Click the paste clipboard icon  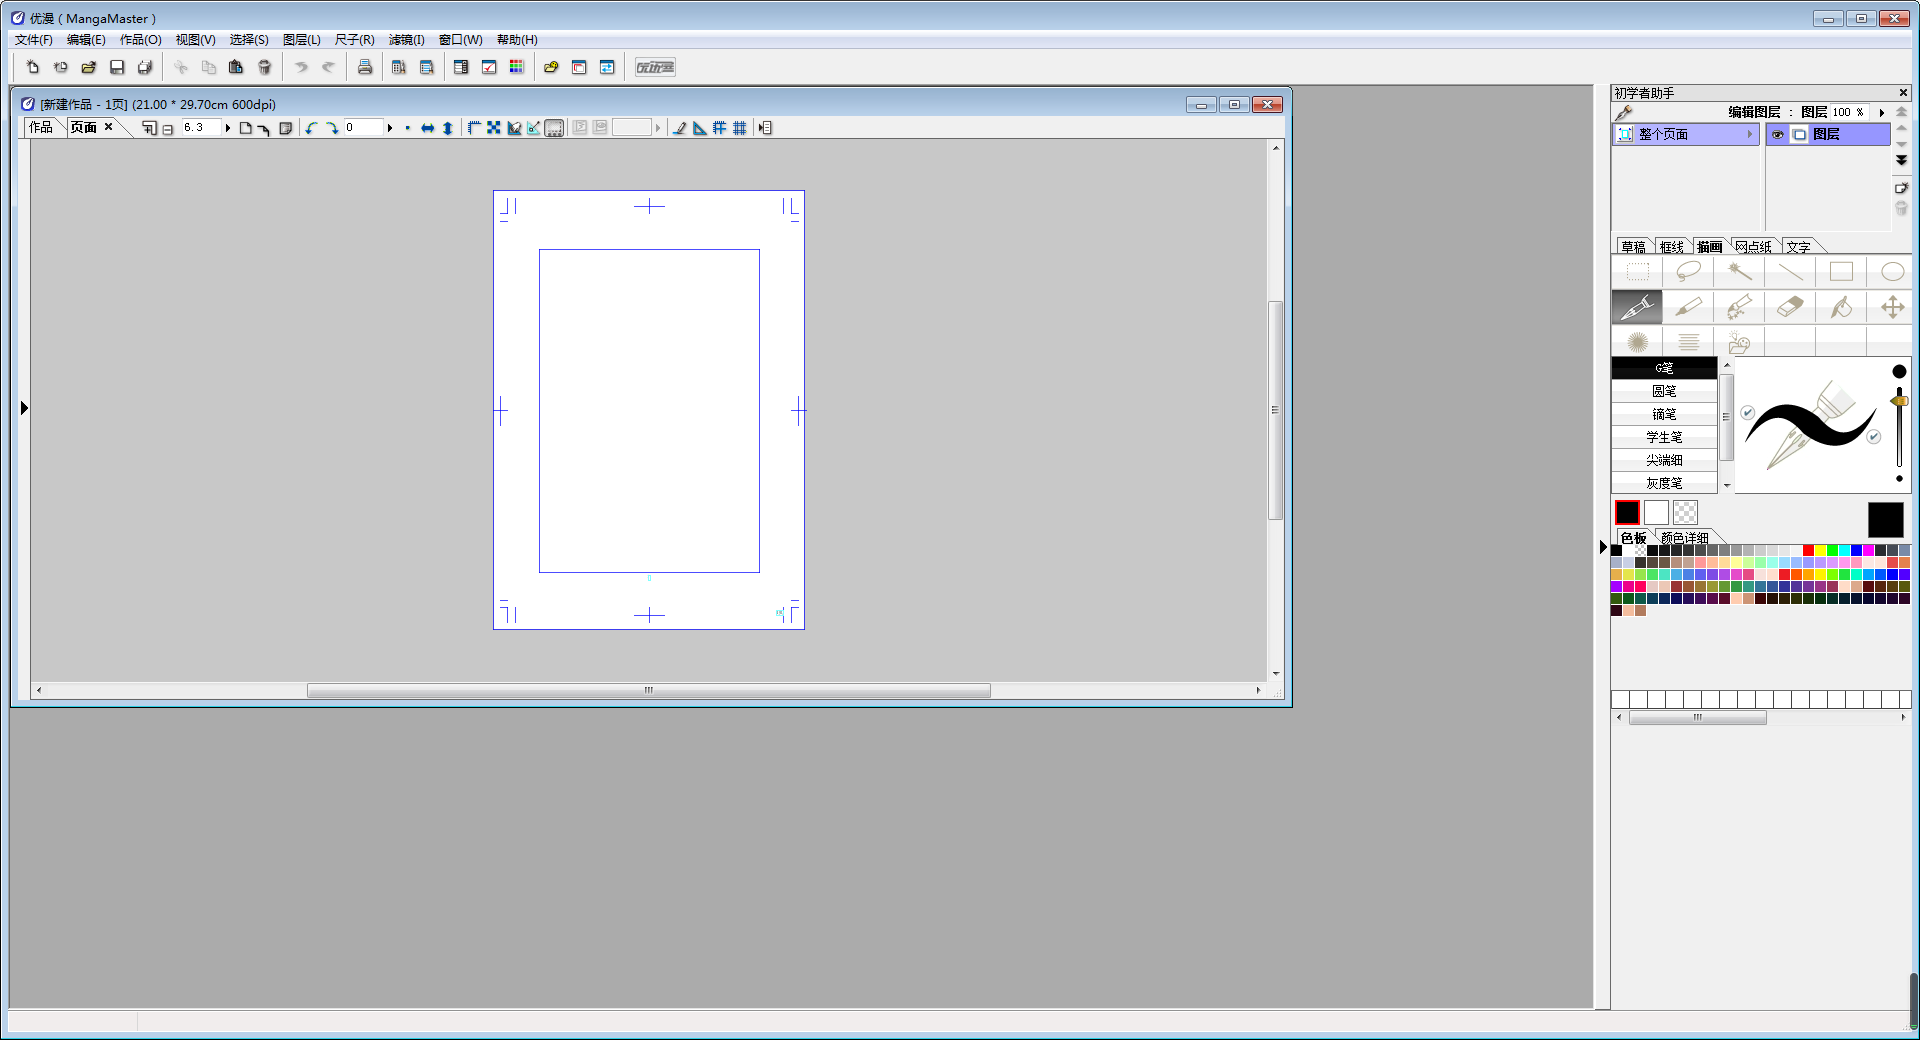[236, 67]
